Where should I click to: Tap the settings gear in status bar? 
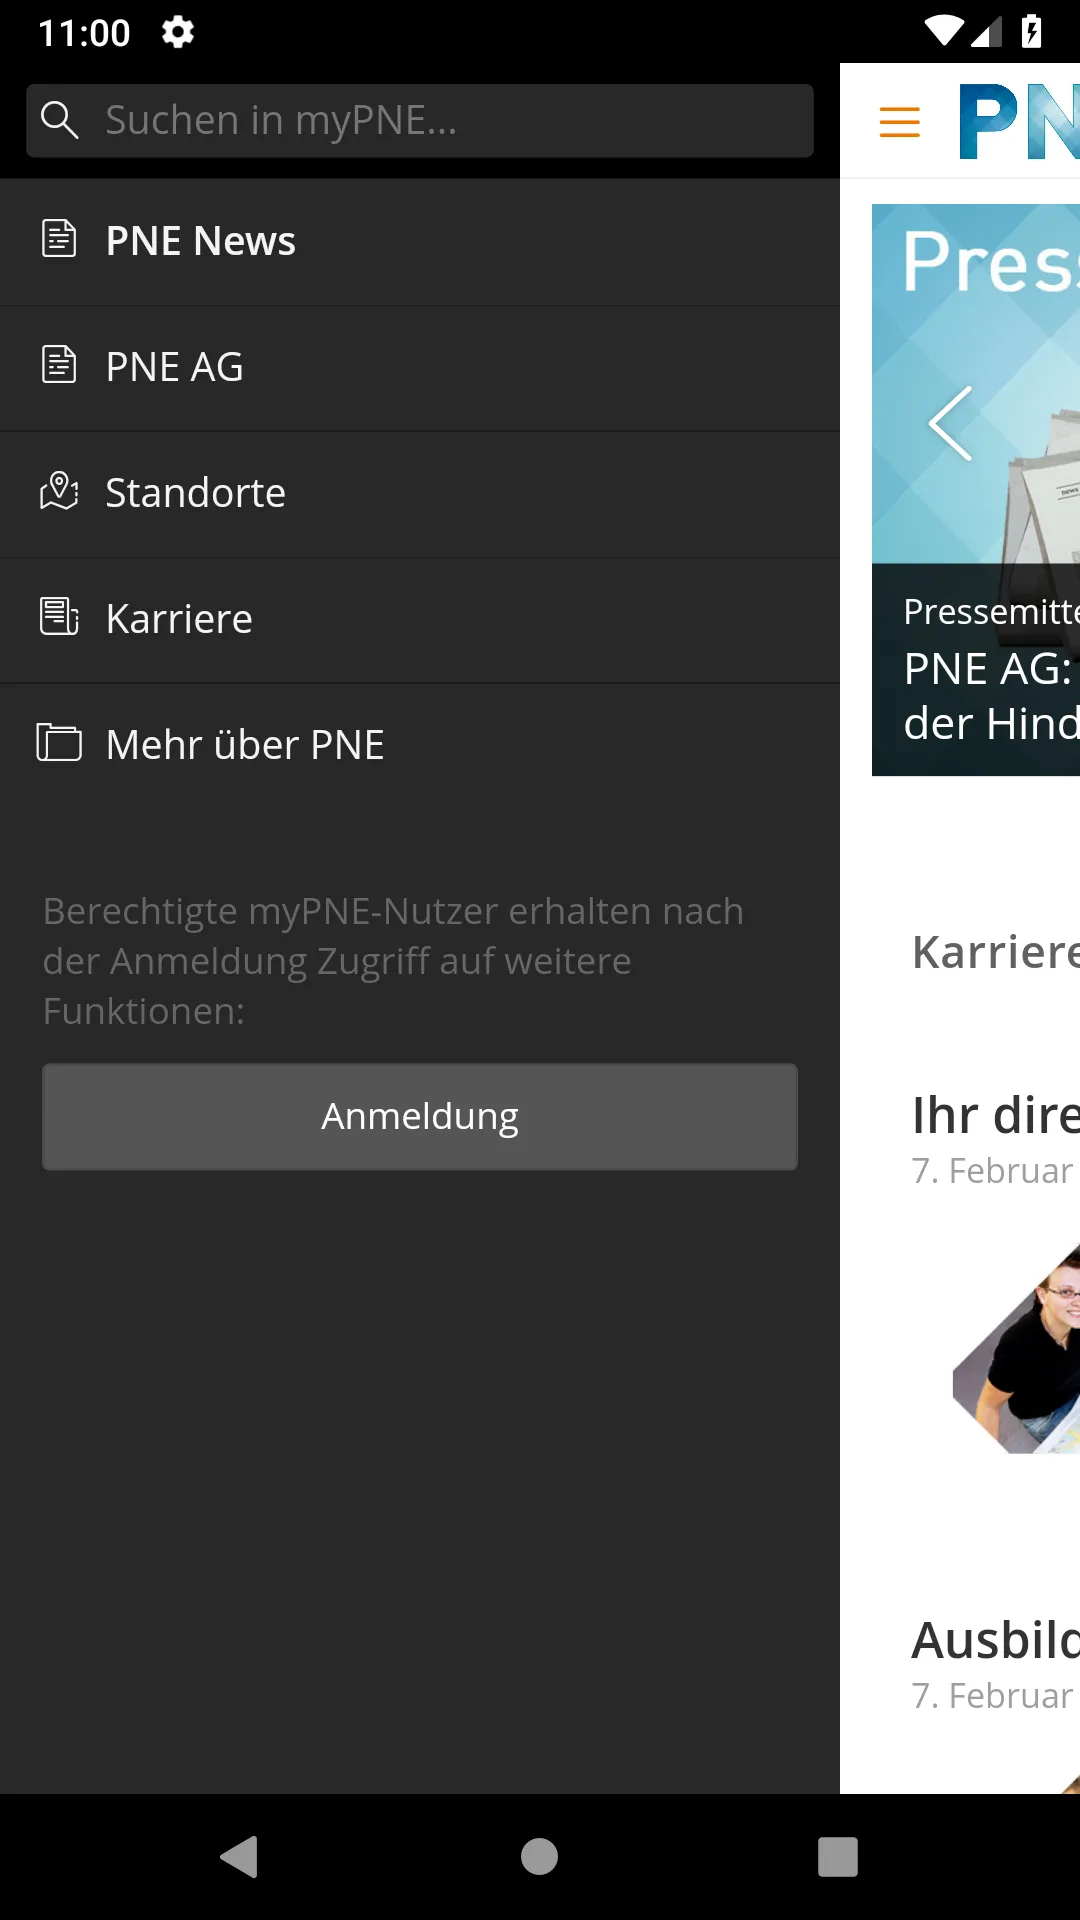pos(178,32)
